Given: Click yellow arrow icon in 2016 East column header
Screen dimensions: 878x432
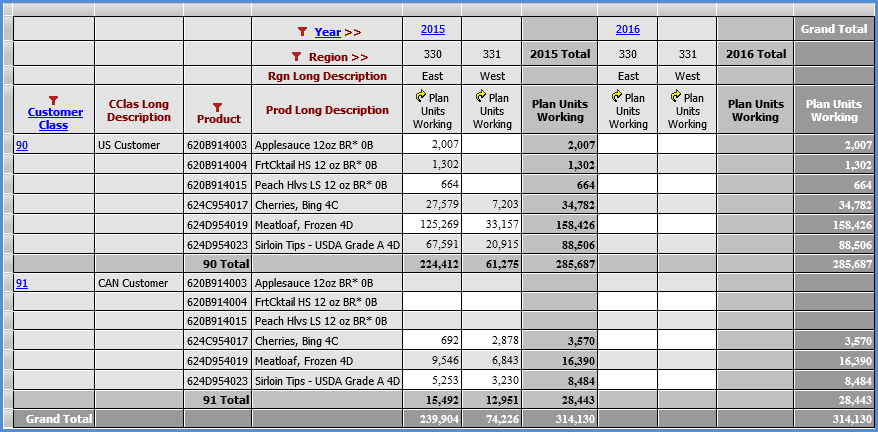Looking at the screenshot, I should 617,97.
